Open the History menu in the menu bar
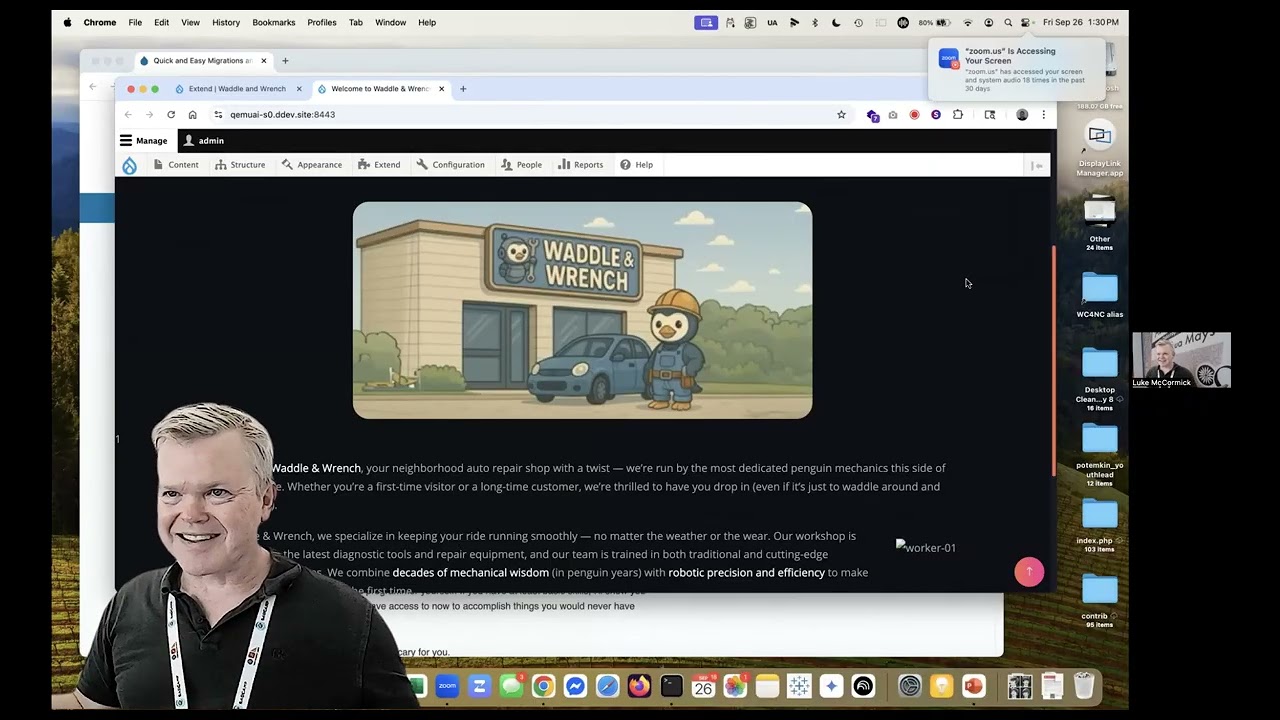Image resolution: width=1280 pixels, height=720 pixels. [226, 22]
